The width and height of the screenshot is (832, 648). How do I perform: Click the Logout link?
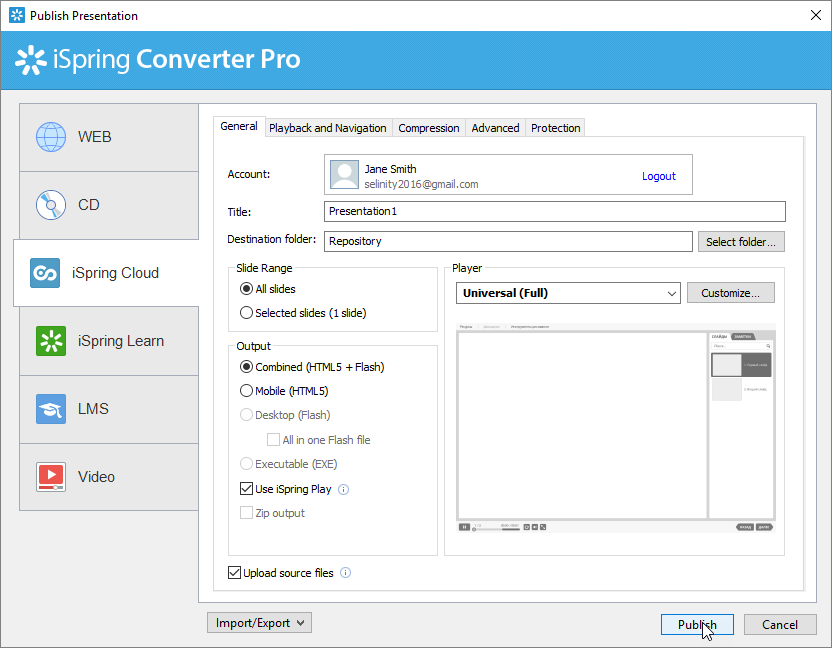point(658,176)
